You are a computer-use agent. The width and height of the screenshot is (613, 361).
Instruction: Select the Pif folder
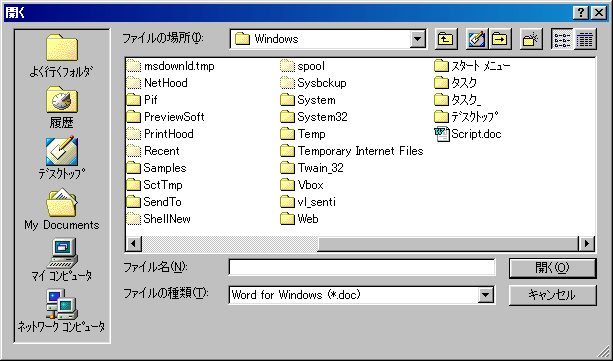(142, 100)
